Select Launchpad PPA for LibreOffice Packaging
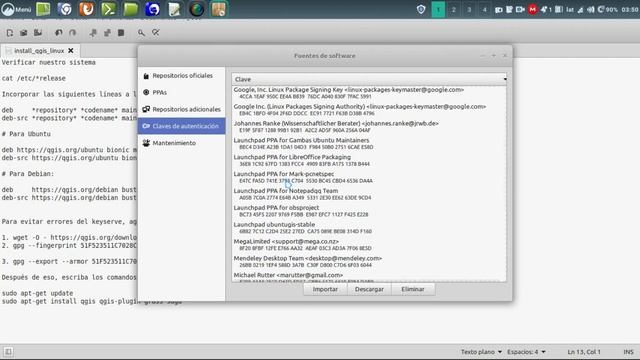The width and height of the screenshot is (640, 360). [x=369, y=160]
